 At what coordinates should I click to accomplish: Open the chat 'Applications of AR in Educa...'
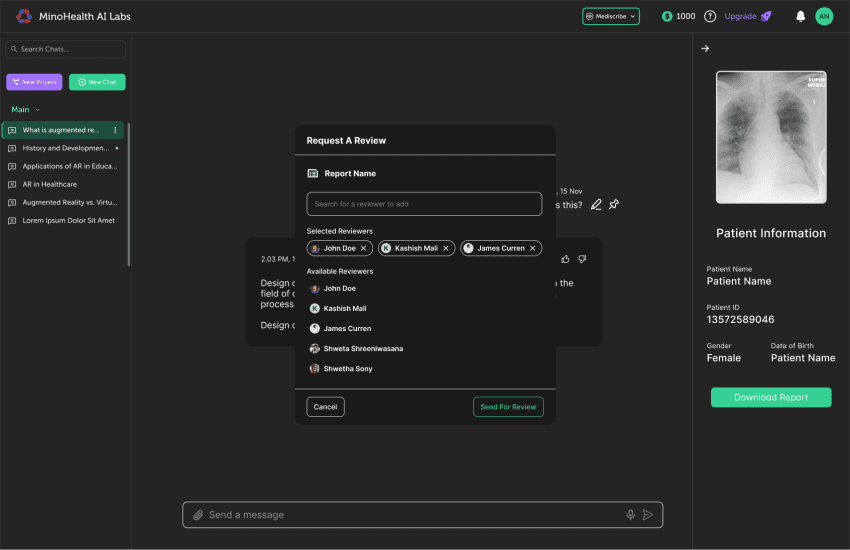pos(62,166)
